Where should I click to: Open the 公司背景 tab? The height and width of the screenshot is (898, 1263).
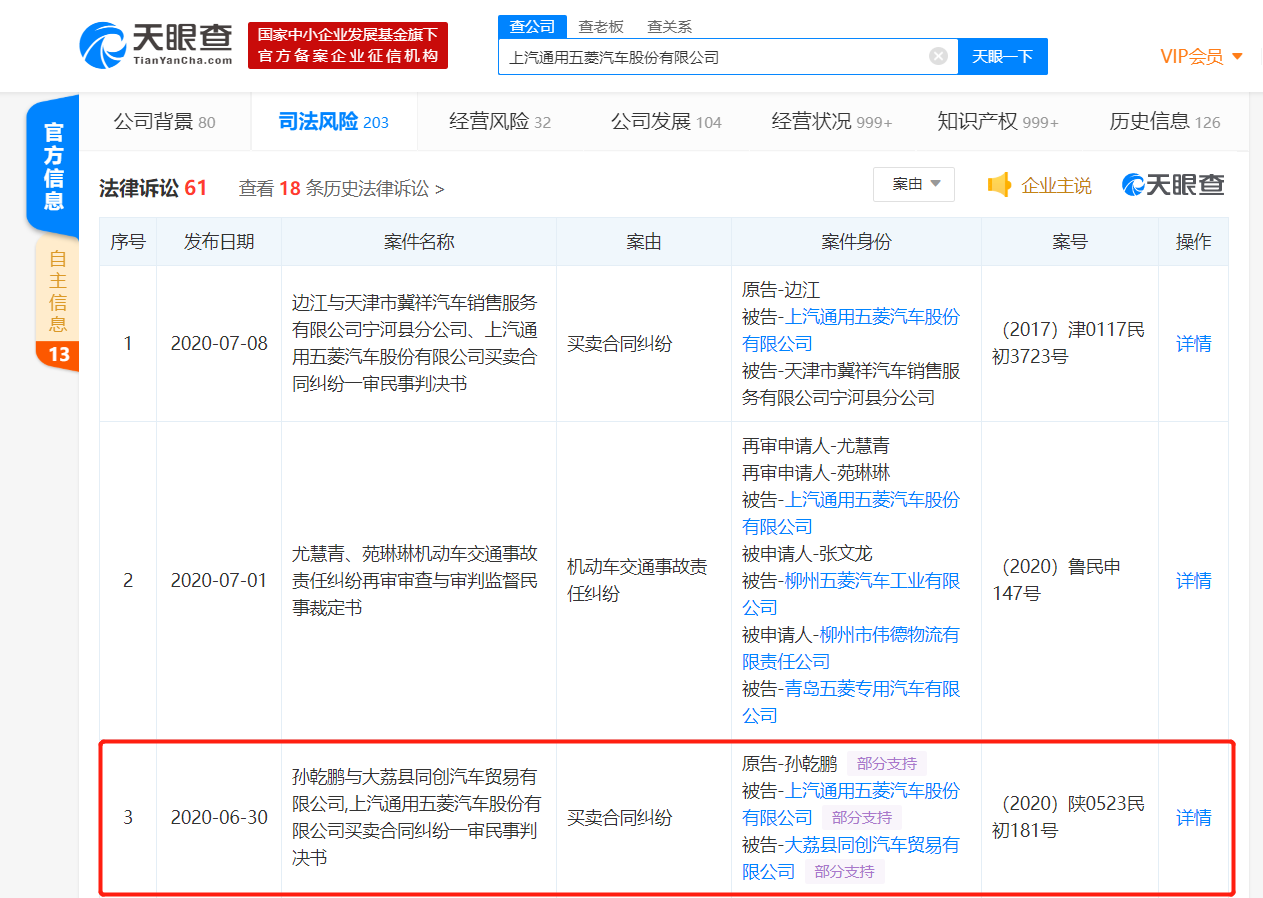pos(165,122)
